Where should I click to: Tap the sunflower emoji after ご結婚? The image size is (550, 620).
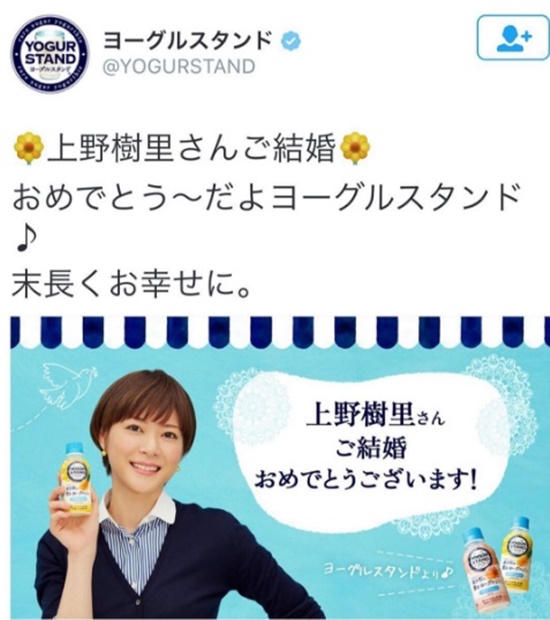pyautogui.click(x=355, y=149)
